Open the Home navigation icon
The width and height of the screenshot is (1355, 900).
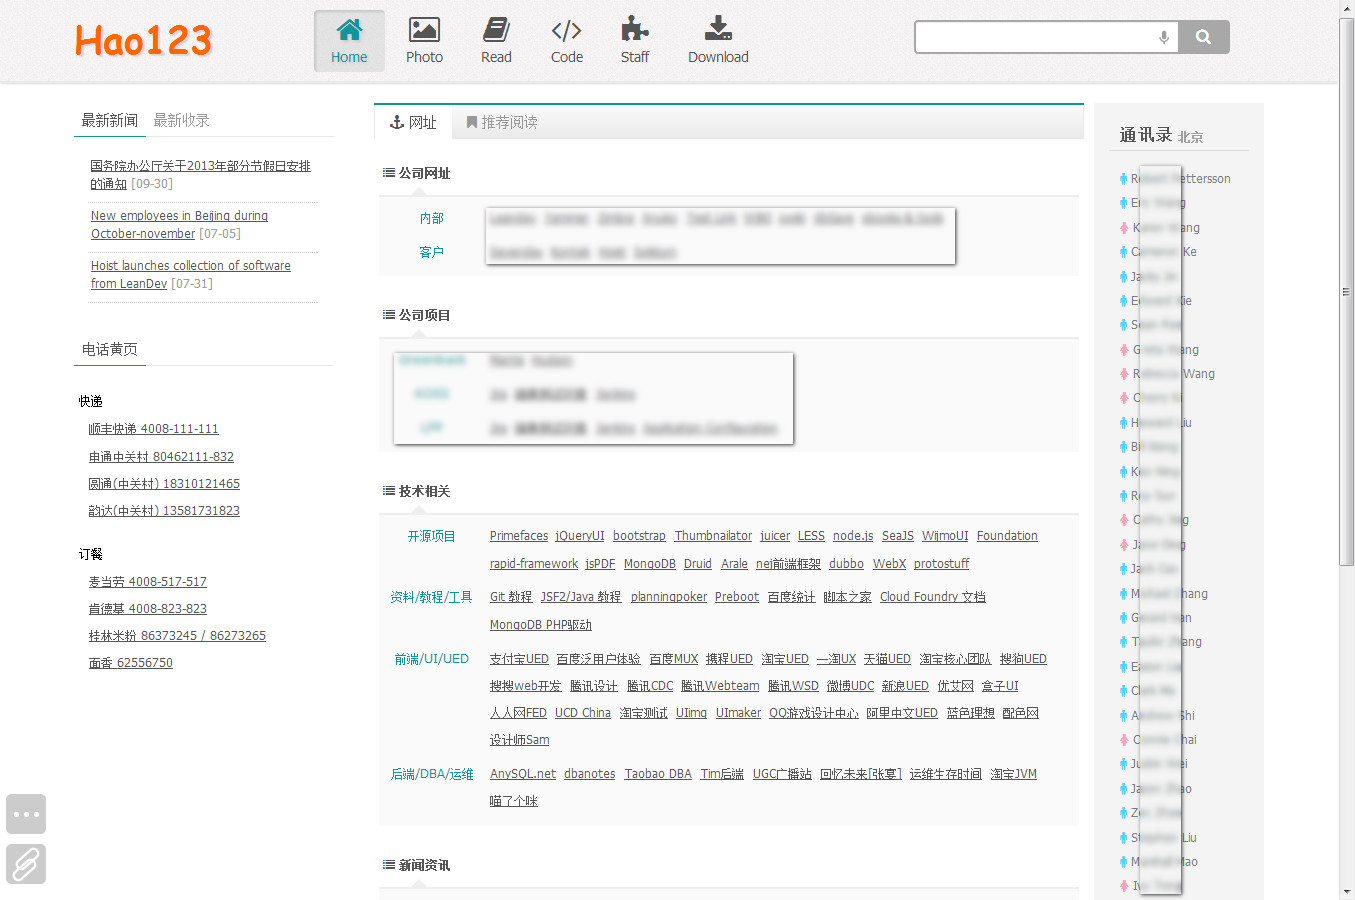349,40
